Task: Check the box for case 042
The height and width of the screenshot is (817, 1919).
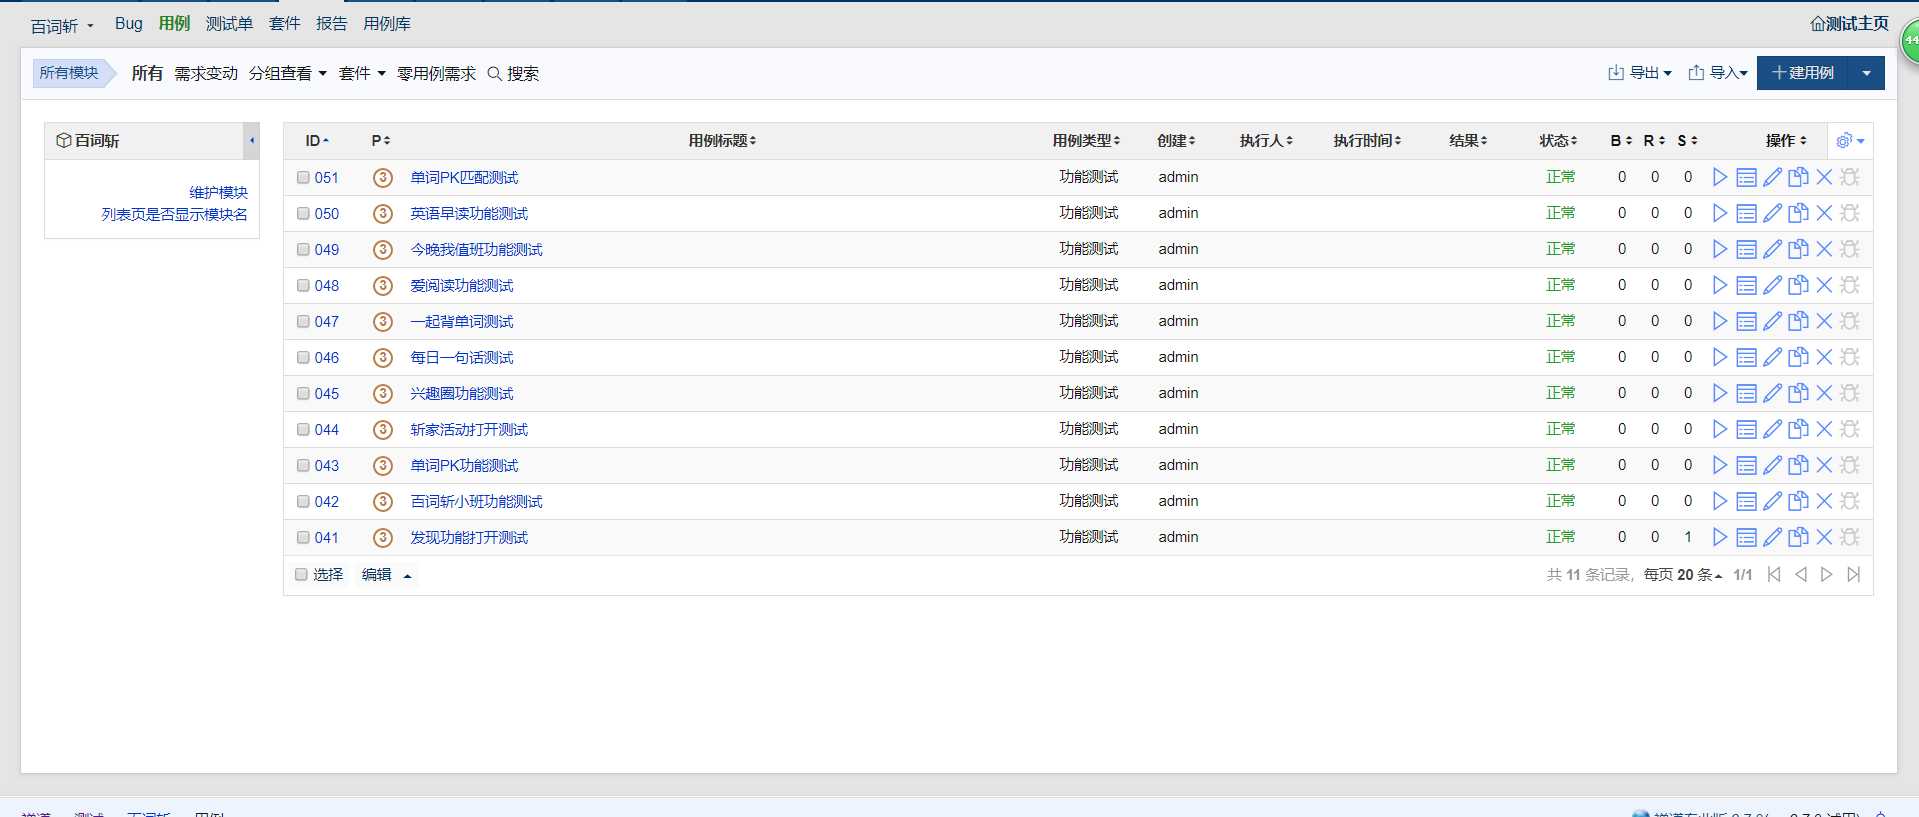Action: click(x=303, y=501)
